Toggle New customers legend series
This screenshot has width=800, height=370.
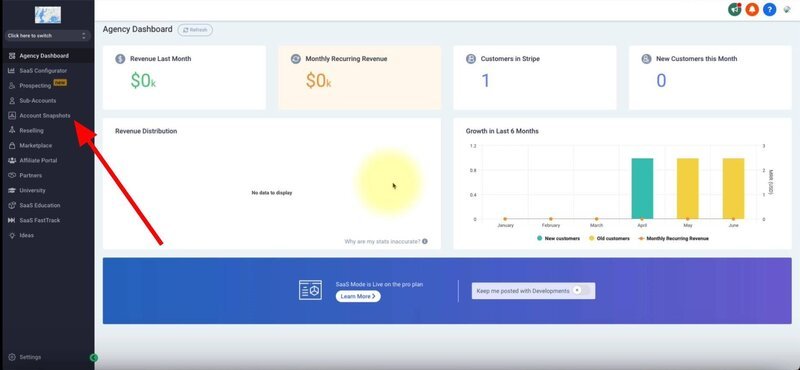[x=558, y=238]
